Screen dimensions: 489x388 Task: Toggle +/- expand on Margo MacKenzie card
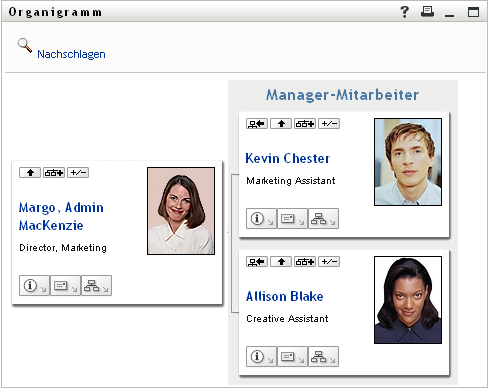pyautogui.click(x=78, y=173)
